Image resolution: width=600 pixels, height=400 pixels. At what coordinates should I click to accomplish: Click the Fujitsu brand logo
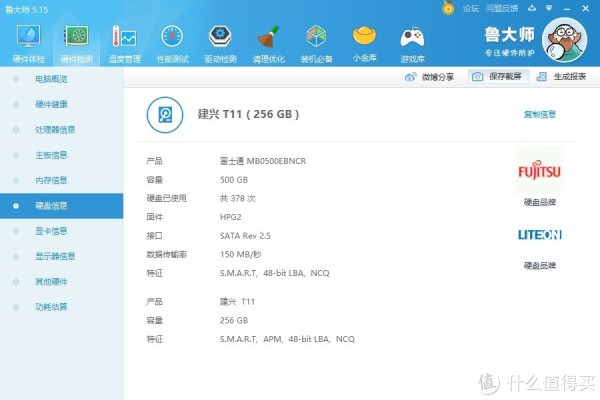[539, 170]
